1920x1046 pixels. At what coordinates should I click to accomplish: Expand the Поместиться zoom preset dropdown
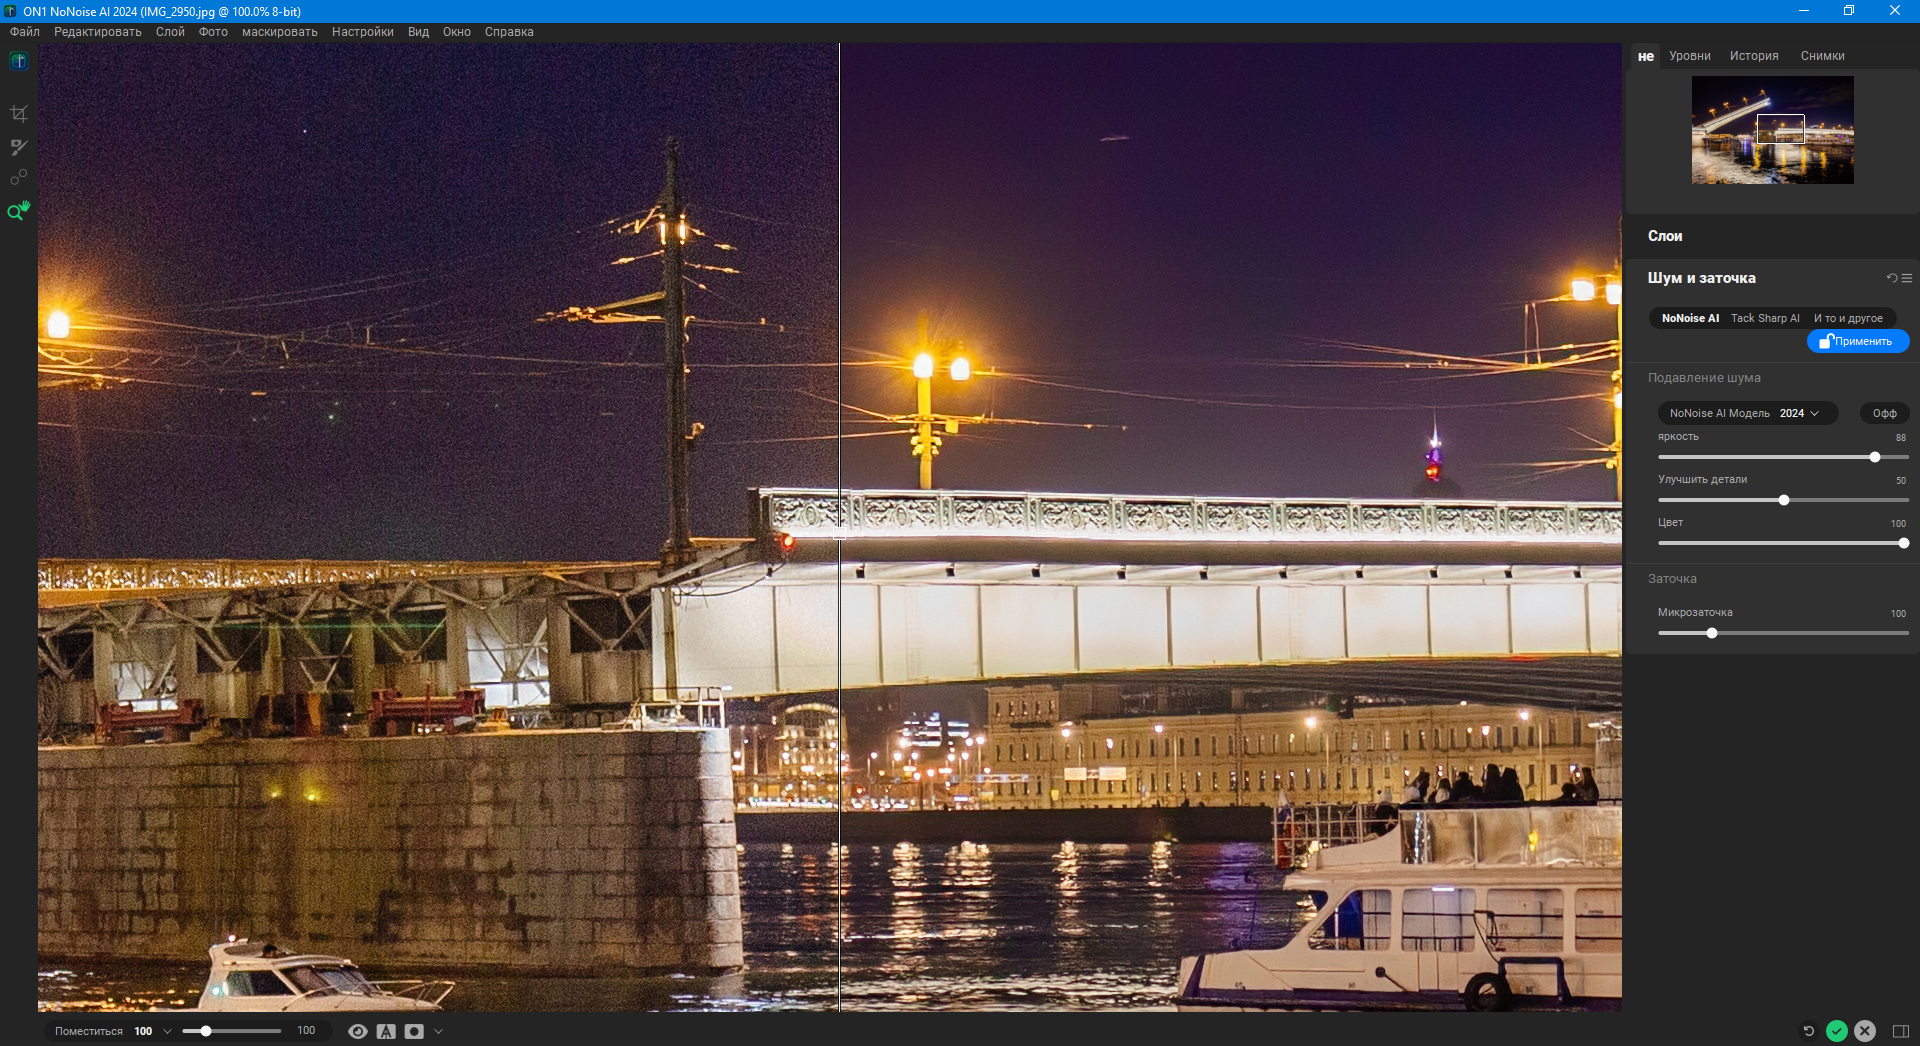(167, 1031)
